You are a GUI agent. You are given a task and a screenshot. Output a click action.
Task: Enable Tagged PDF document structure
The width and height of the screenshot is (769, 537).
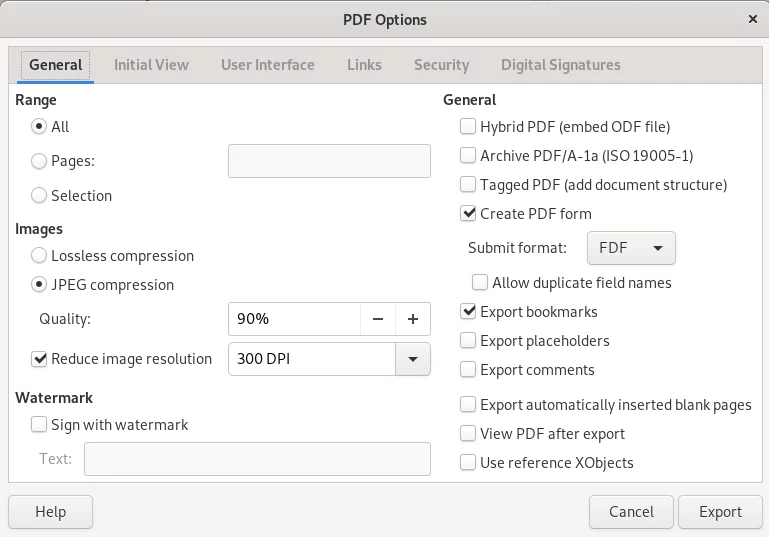468,184
